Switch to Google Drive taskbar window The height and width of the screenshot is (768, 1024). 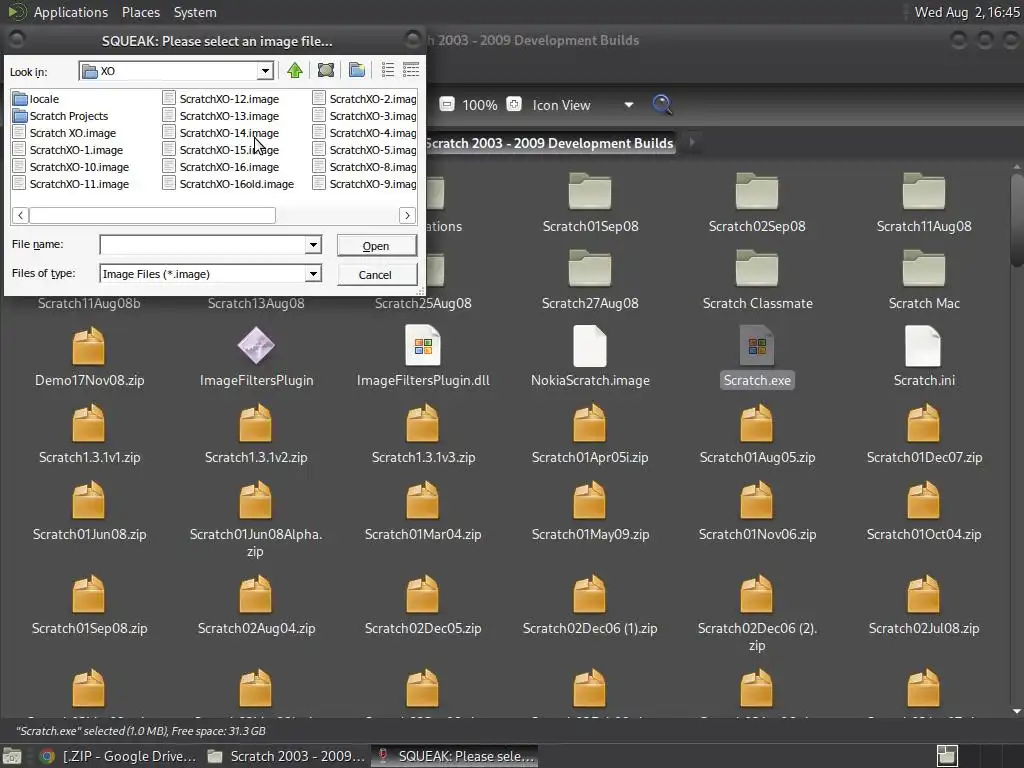point(118,756)
